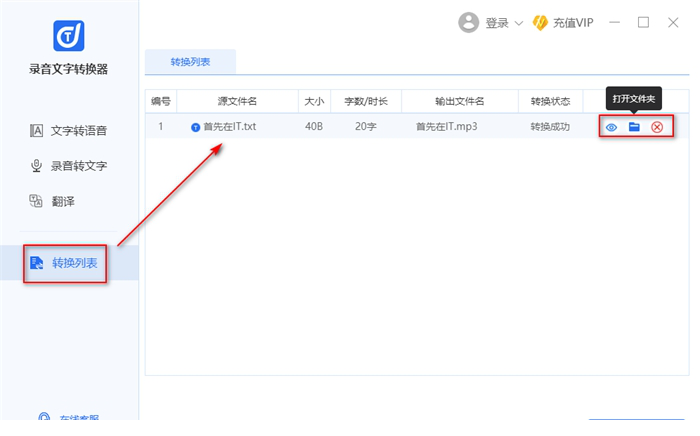Click the 翻译 translate icon
The height and width of the screenshot is (436, 700).
[x=36, y=201]
